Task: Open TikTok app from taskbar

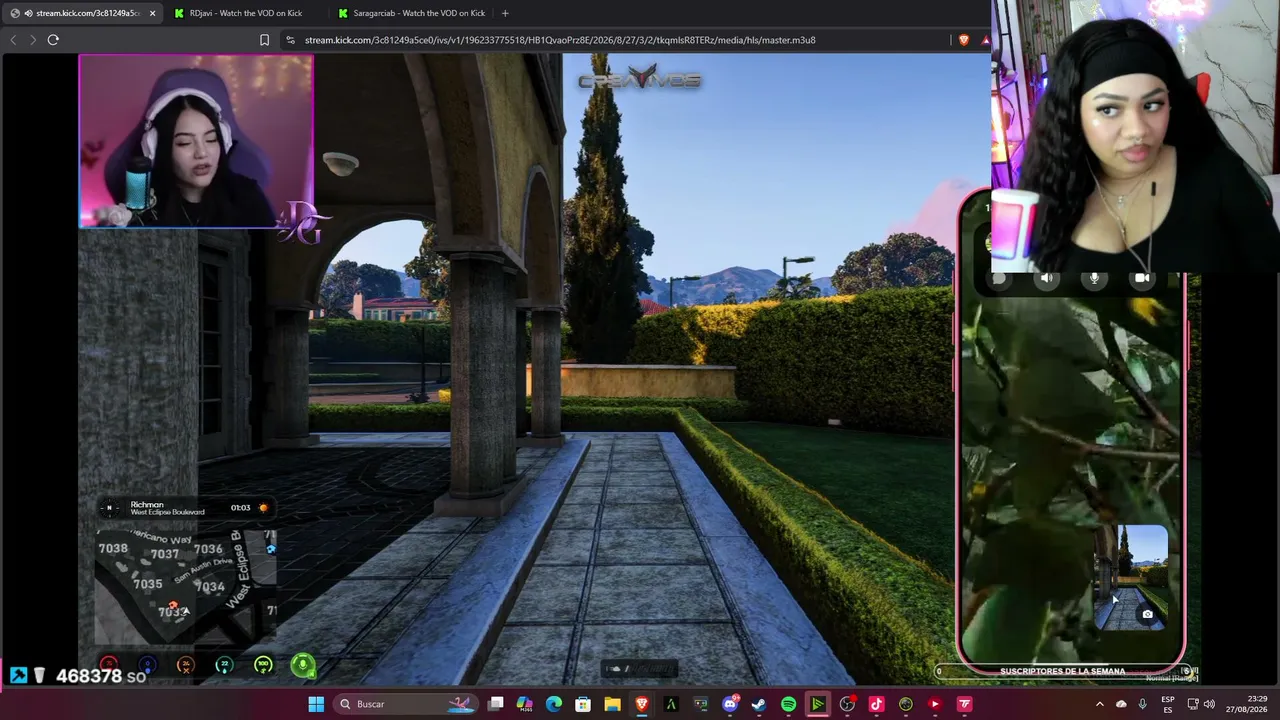Action: coord(876,704)
